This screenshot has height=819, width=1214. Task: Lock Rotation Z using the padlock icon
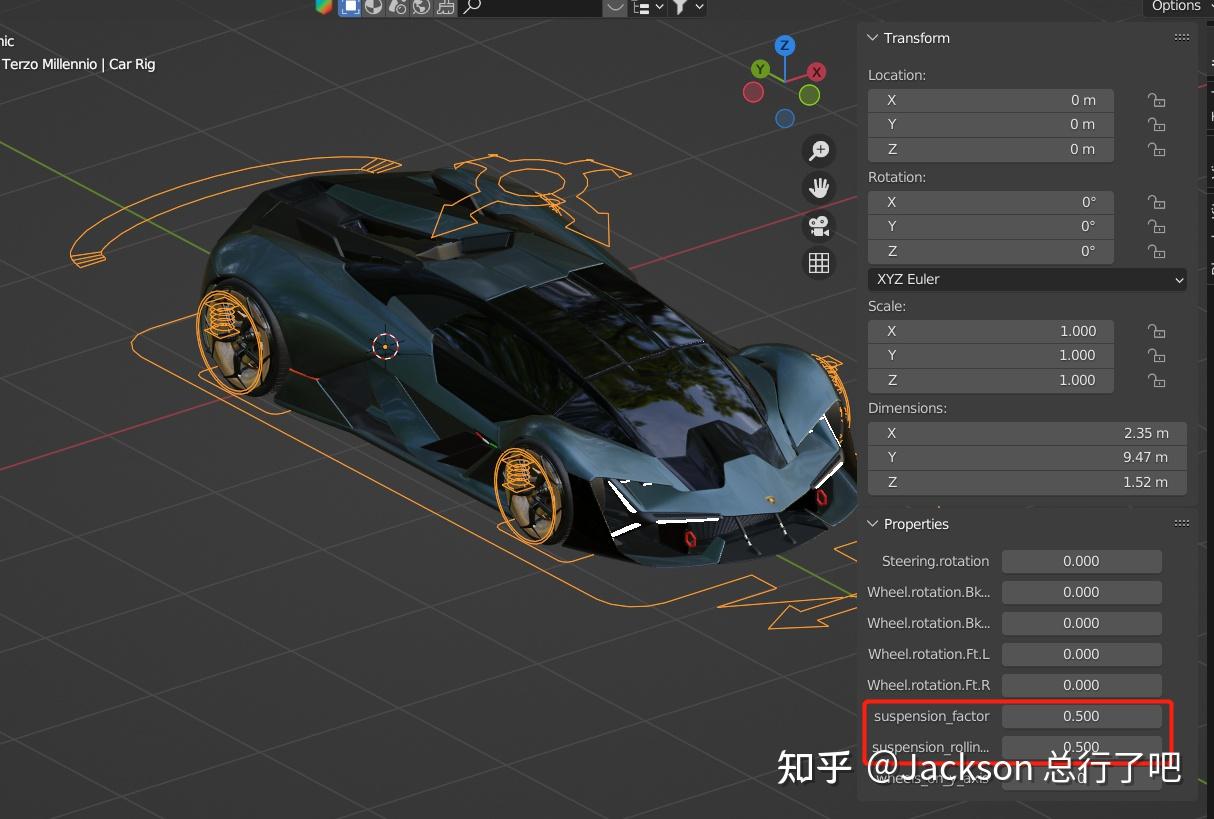point(1156,251)
